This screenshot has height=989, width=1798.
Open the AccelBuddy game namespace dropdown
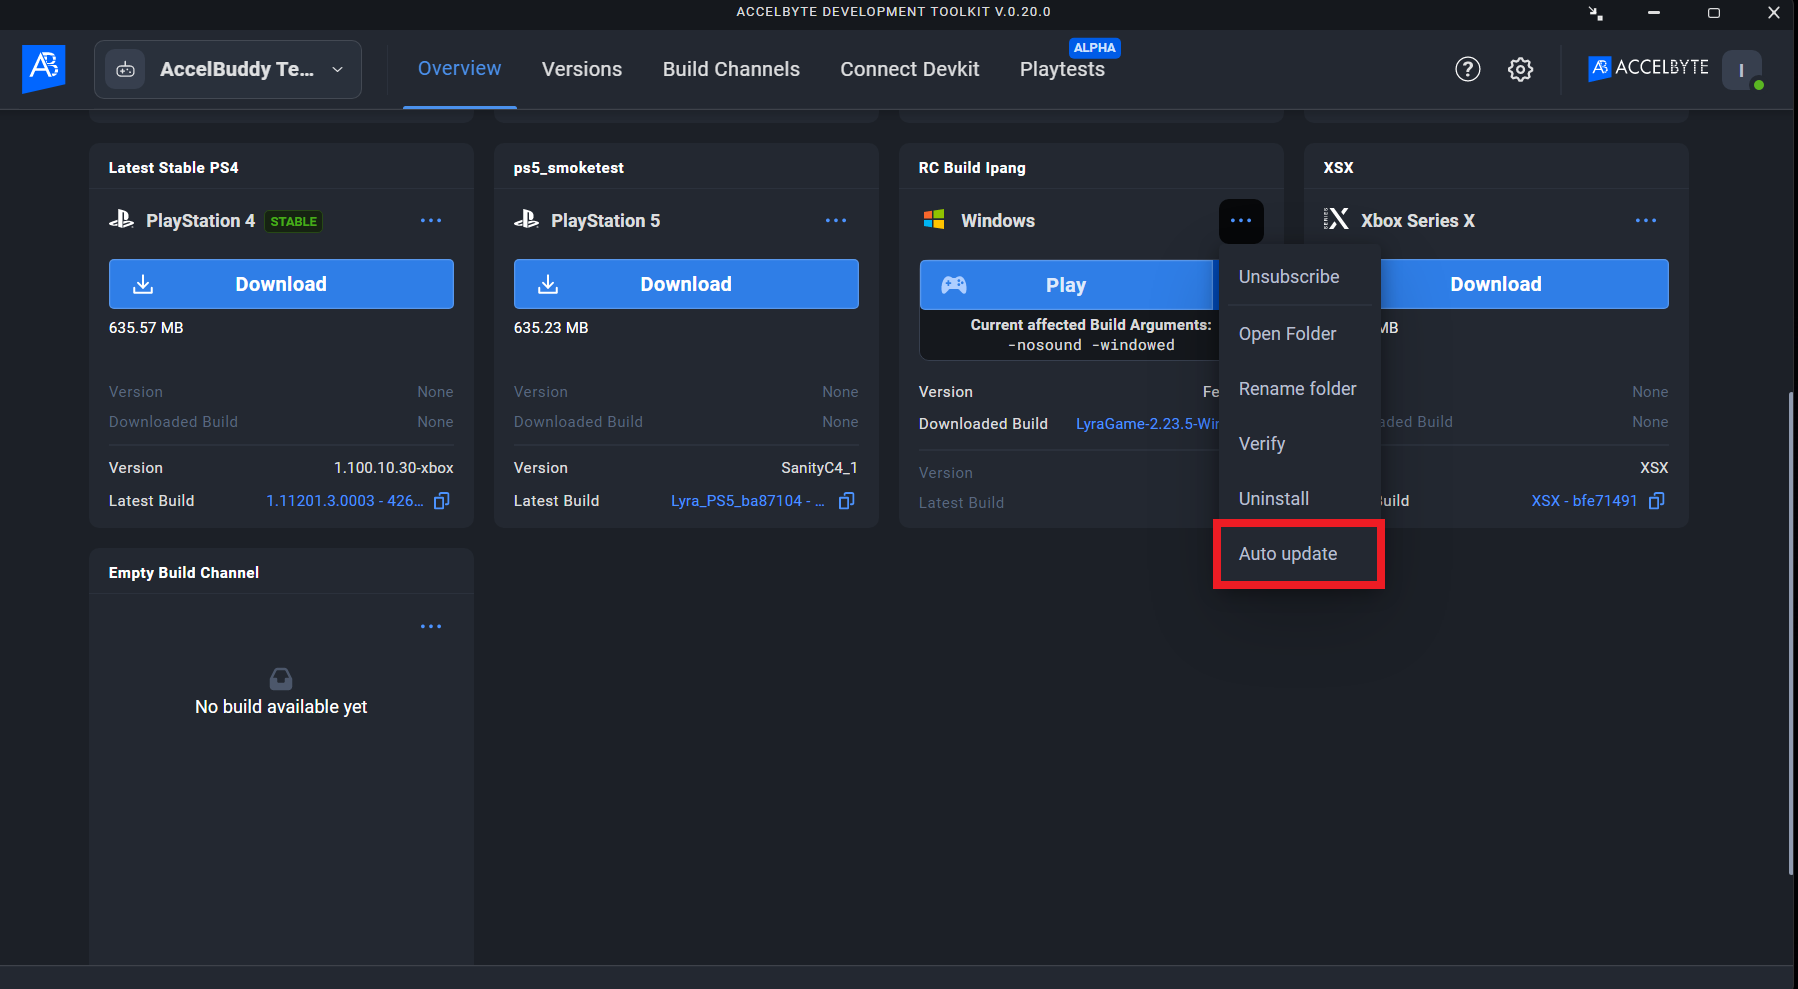tap(228, 69)
